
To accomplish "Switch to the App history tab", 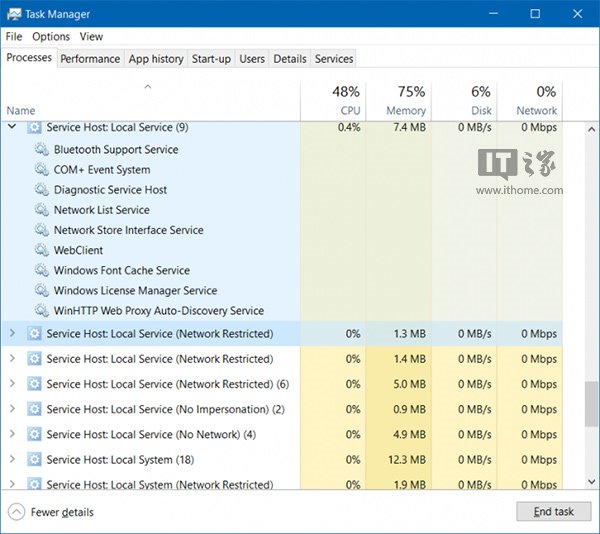I will coord(156,59).
